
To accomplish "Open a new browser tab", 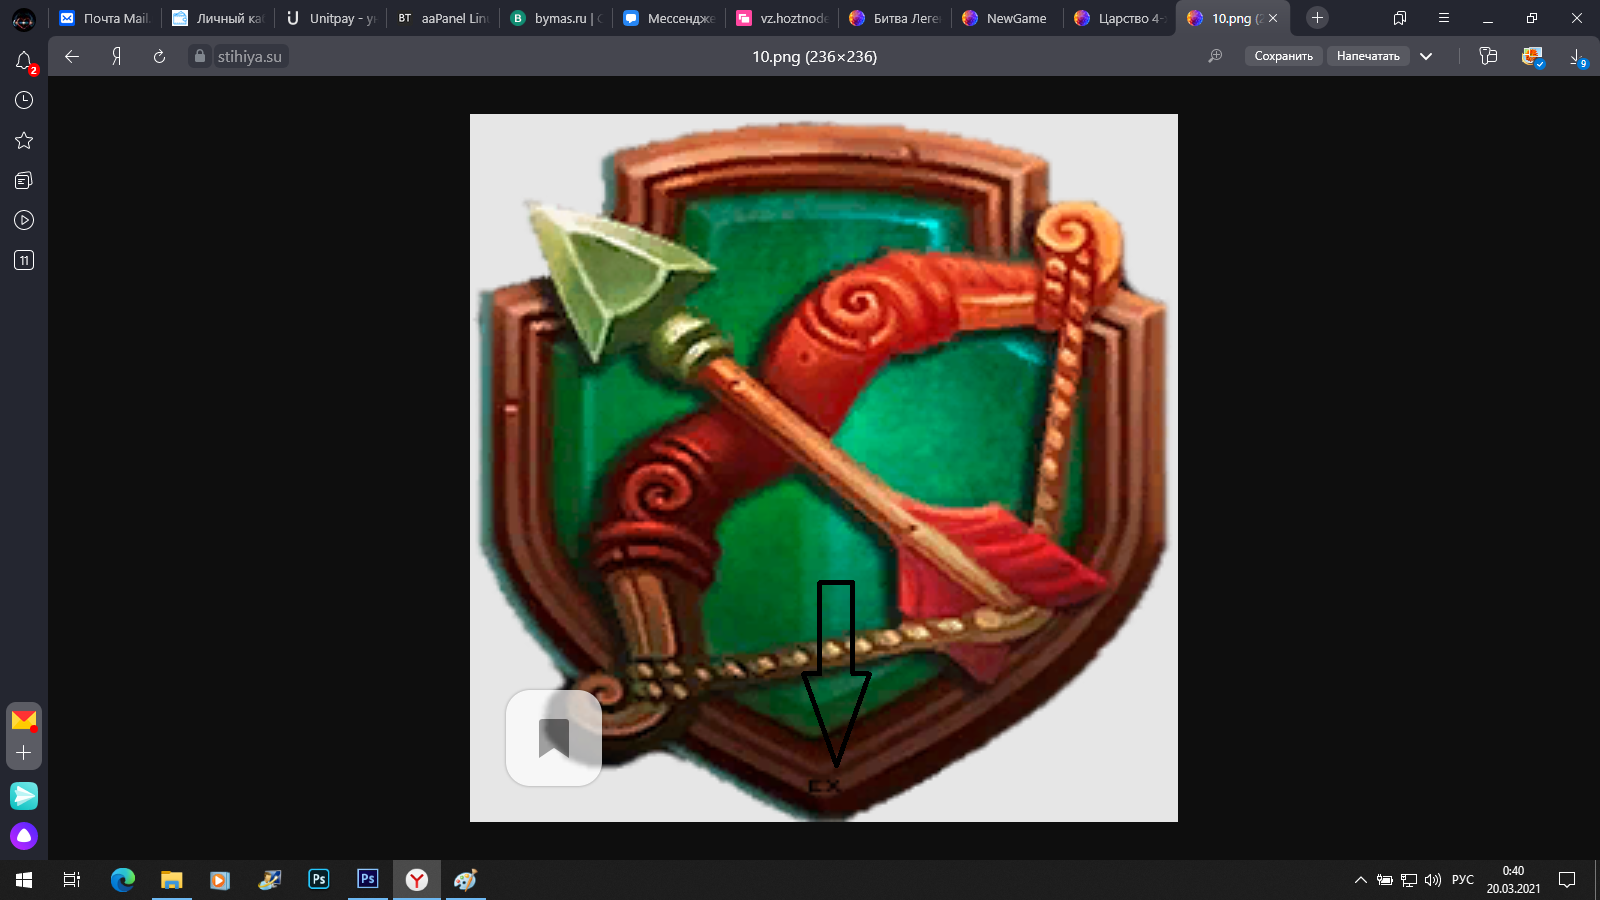I will [1317, 18].
